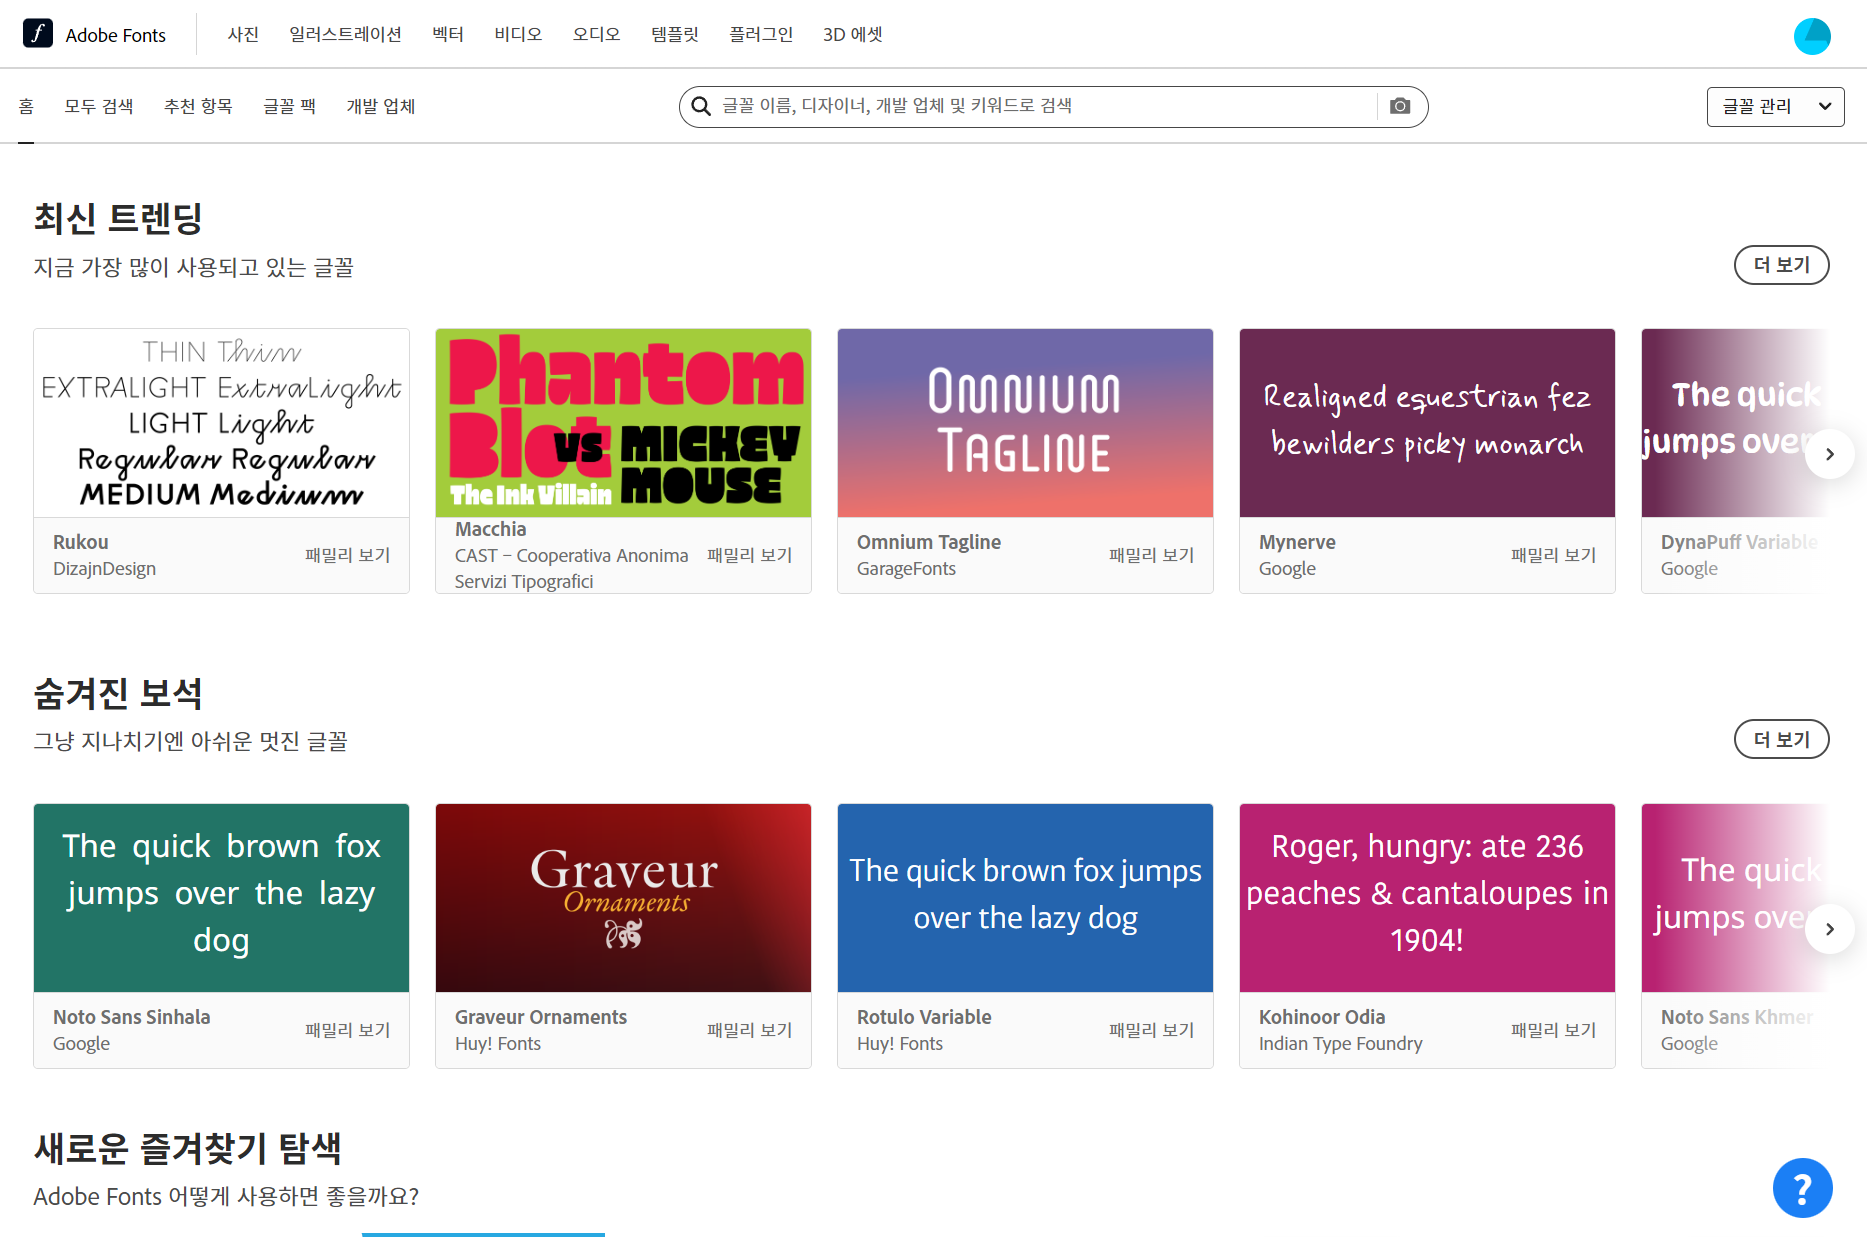This screenshot has height=1237, width=1867.
Task: Click the Rukou font name
Action: (80, 542)
